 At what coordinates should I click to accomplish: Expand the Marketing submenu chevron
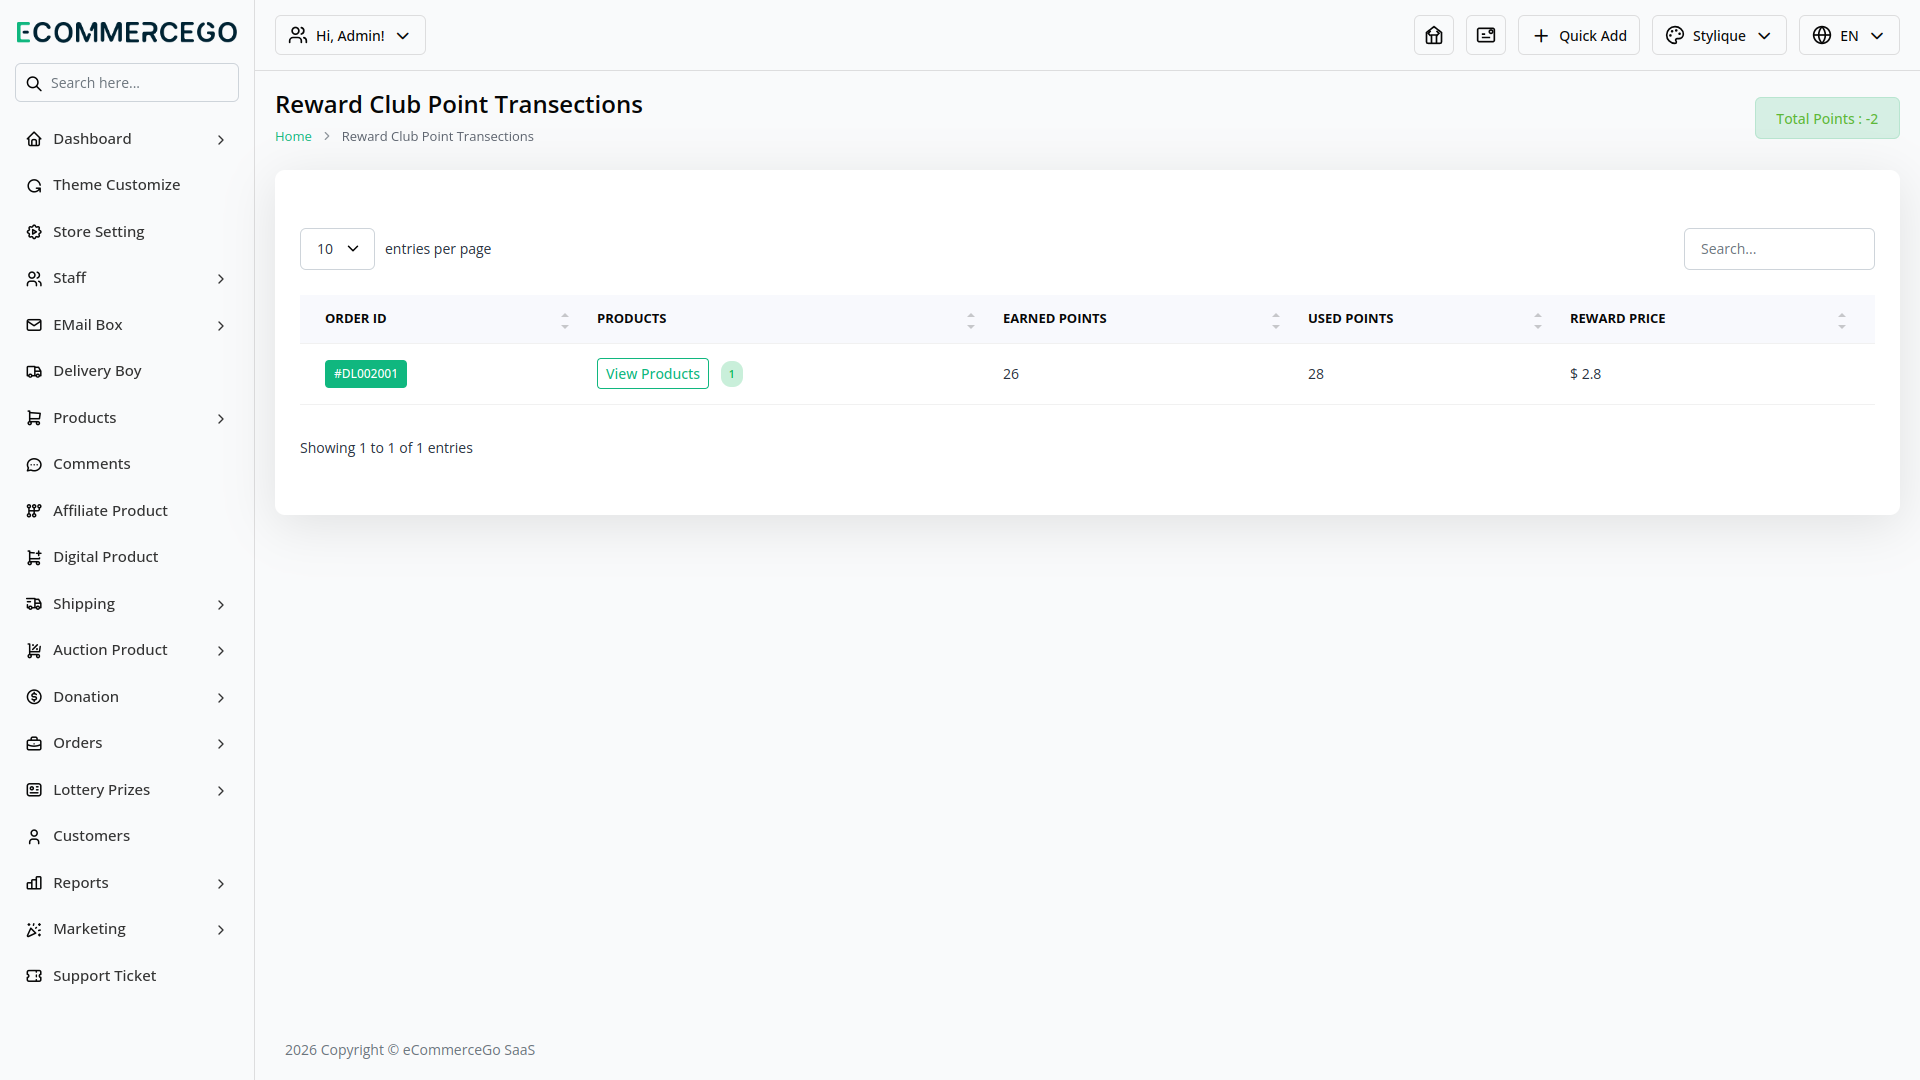click(221, 930)
